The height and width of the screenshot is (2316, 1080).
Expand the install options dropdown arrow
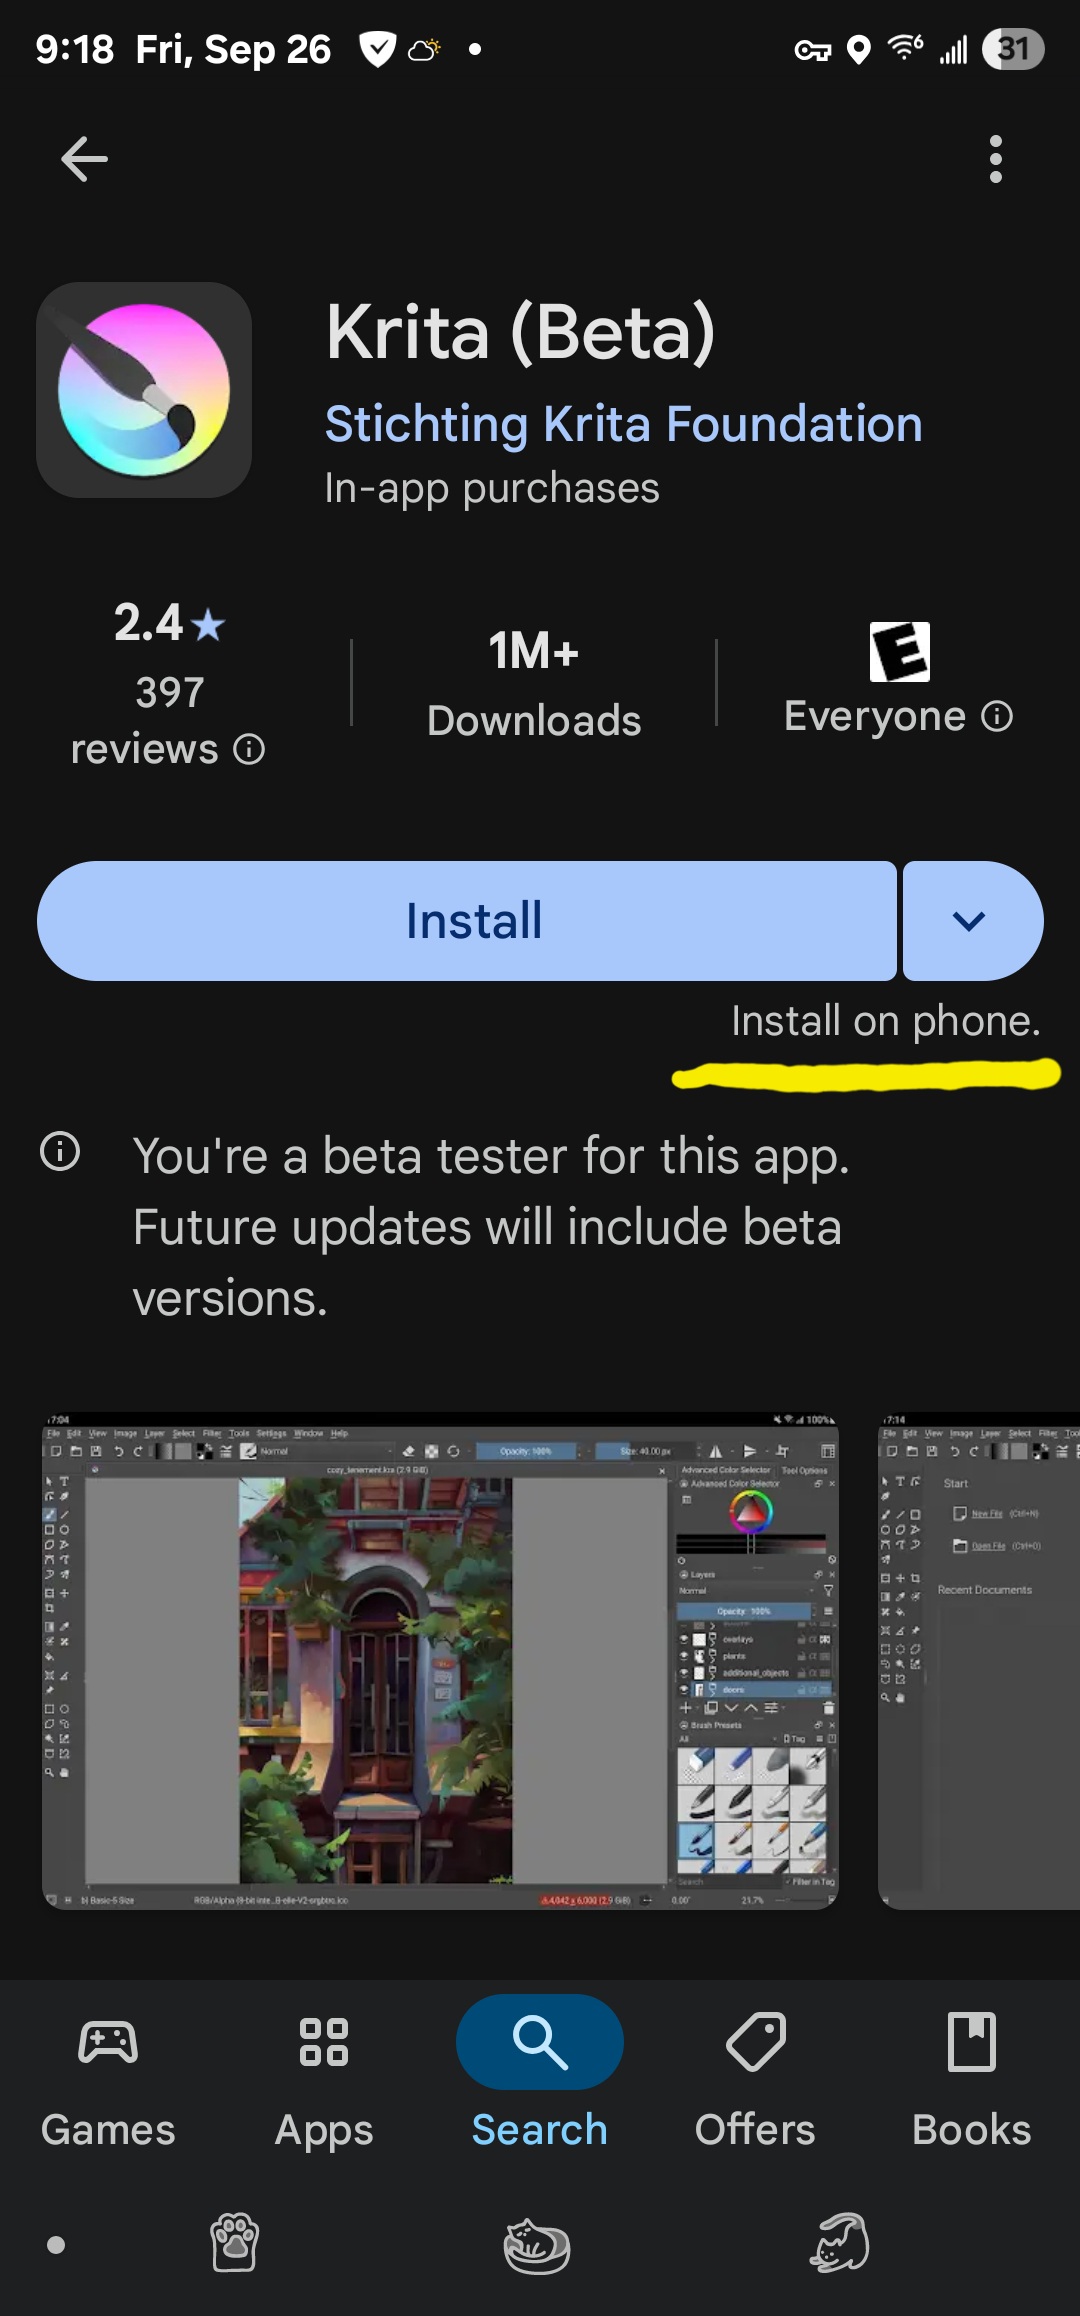972,921
